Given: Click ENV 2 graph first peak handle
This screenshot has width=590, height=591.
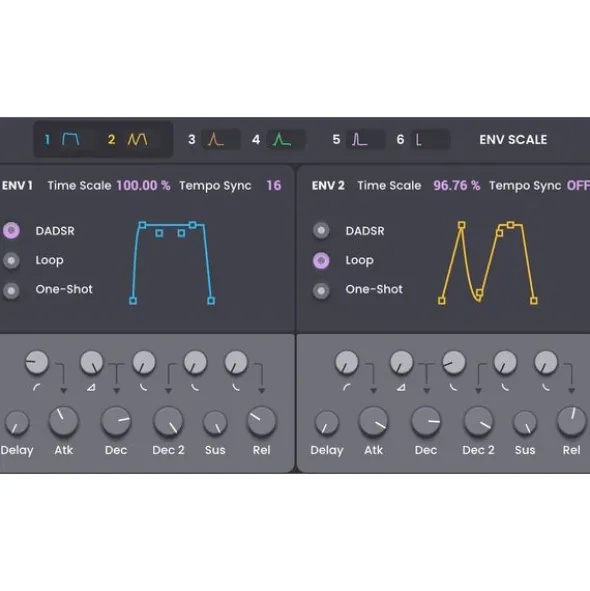Looking at the screenshot, I should pyautogui.click(x=461, y=225).
